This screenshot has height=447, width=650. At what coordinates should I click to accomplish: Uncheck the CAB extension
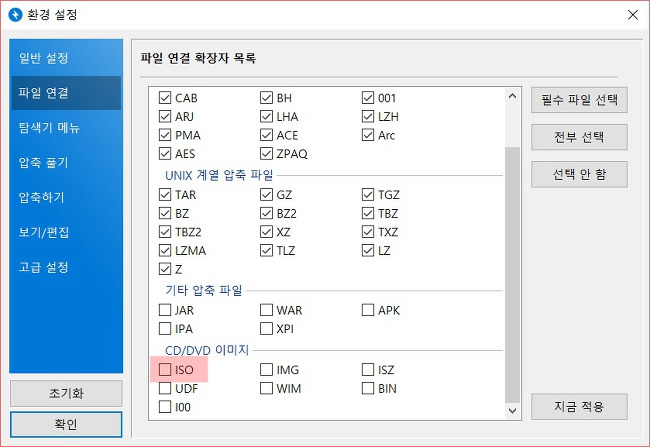click(165, 98)
